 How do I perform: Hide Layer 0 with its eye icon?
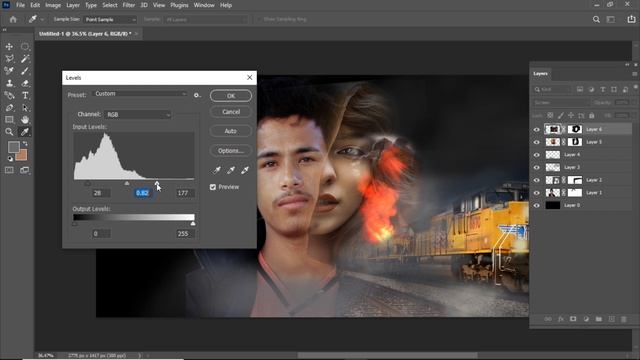pos(536,205)
